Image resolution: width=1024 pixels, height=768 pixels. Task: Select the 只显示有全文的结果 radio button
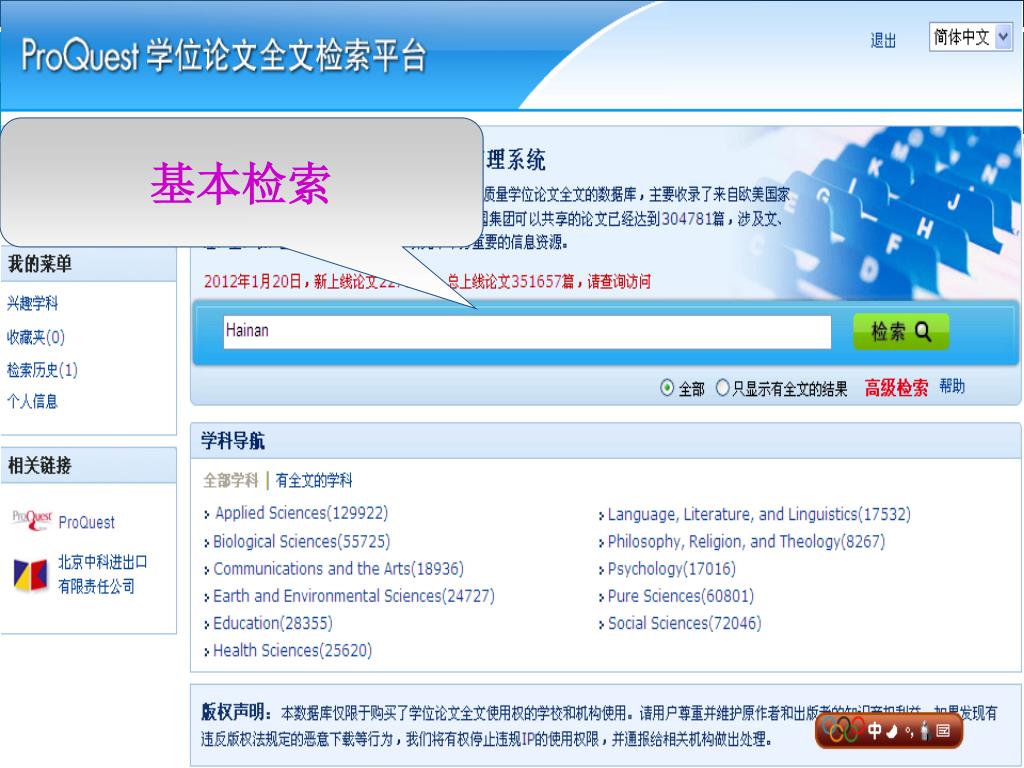click(x=722, y=388)
